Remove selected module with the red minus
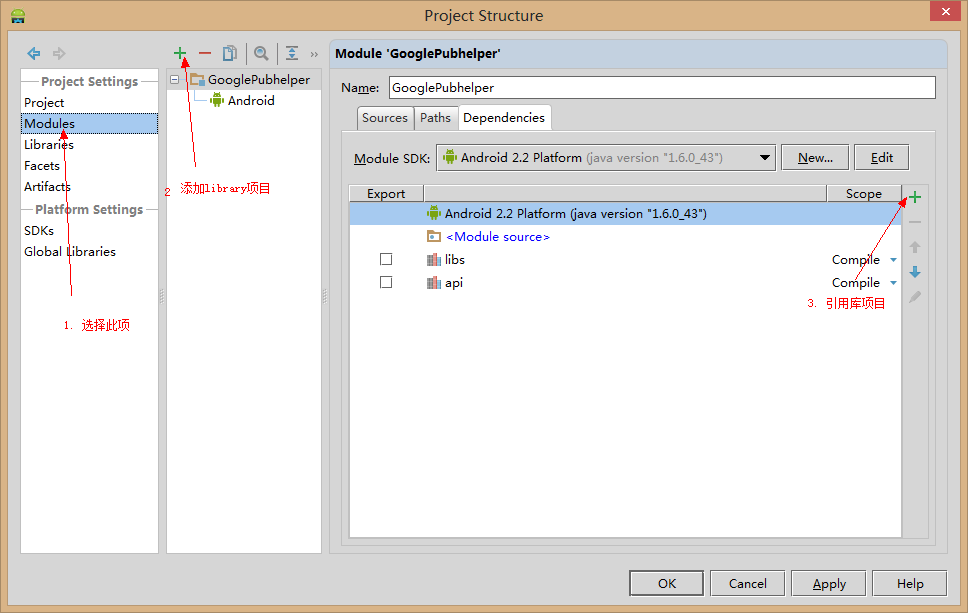Viewport: 968px width, 613px height. (x=205, y=54)
